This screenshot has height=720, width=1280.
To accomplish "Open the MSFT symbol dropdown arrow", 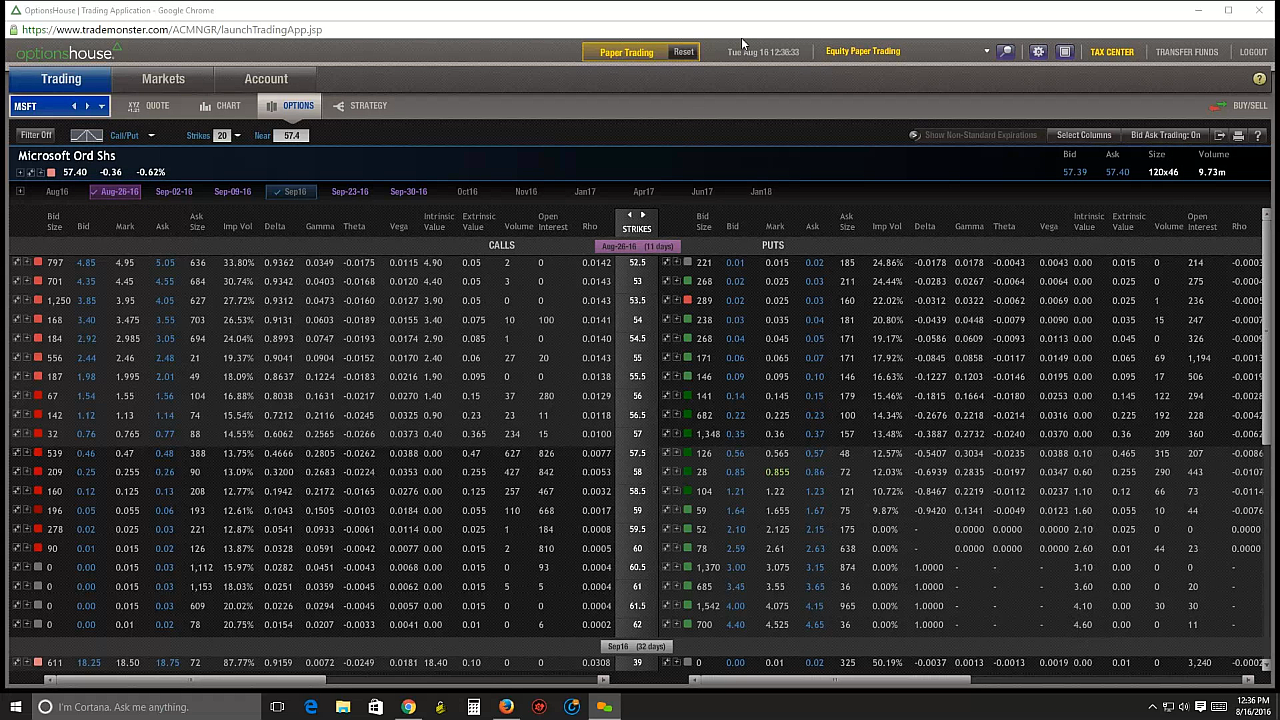I will coord(101,106).
